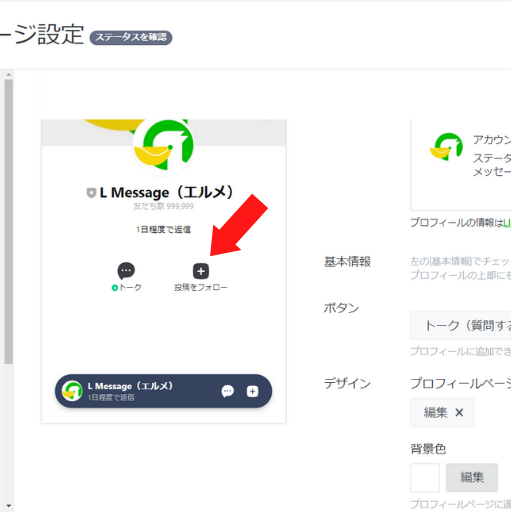Image resolution: width=512 pixels, height=512 pixels.
Task: Select the デザイン section label
Action: point(347,383)
